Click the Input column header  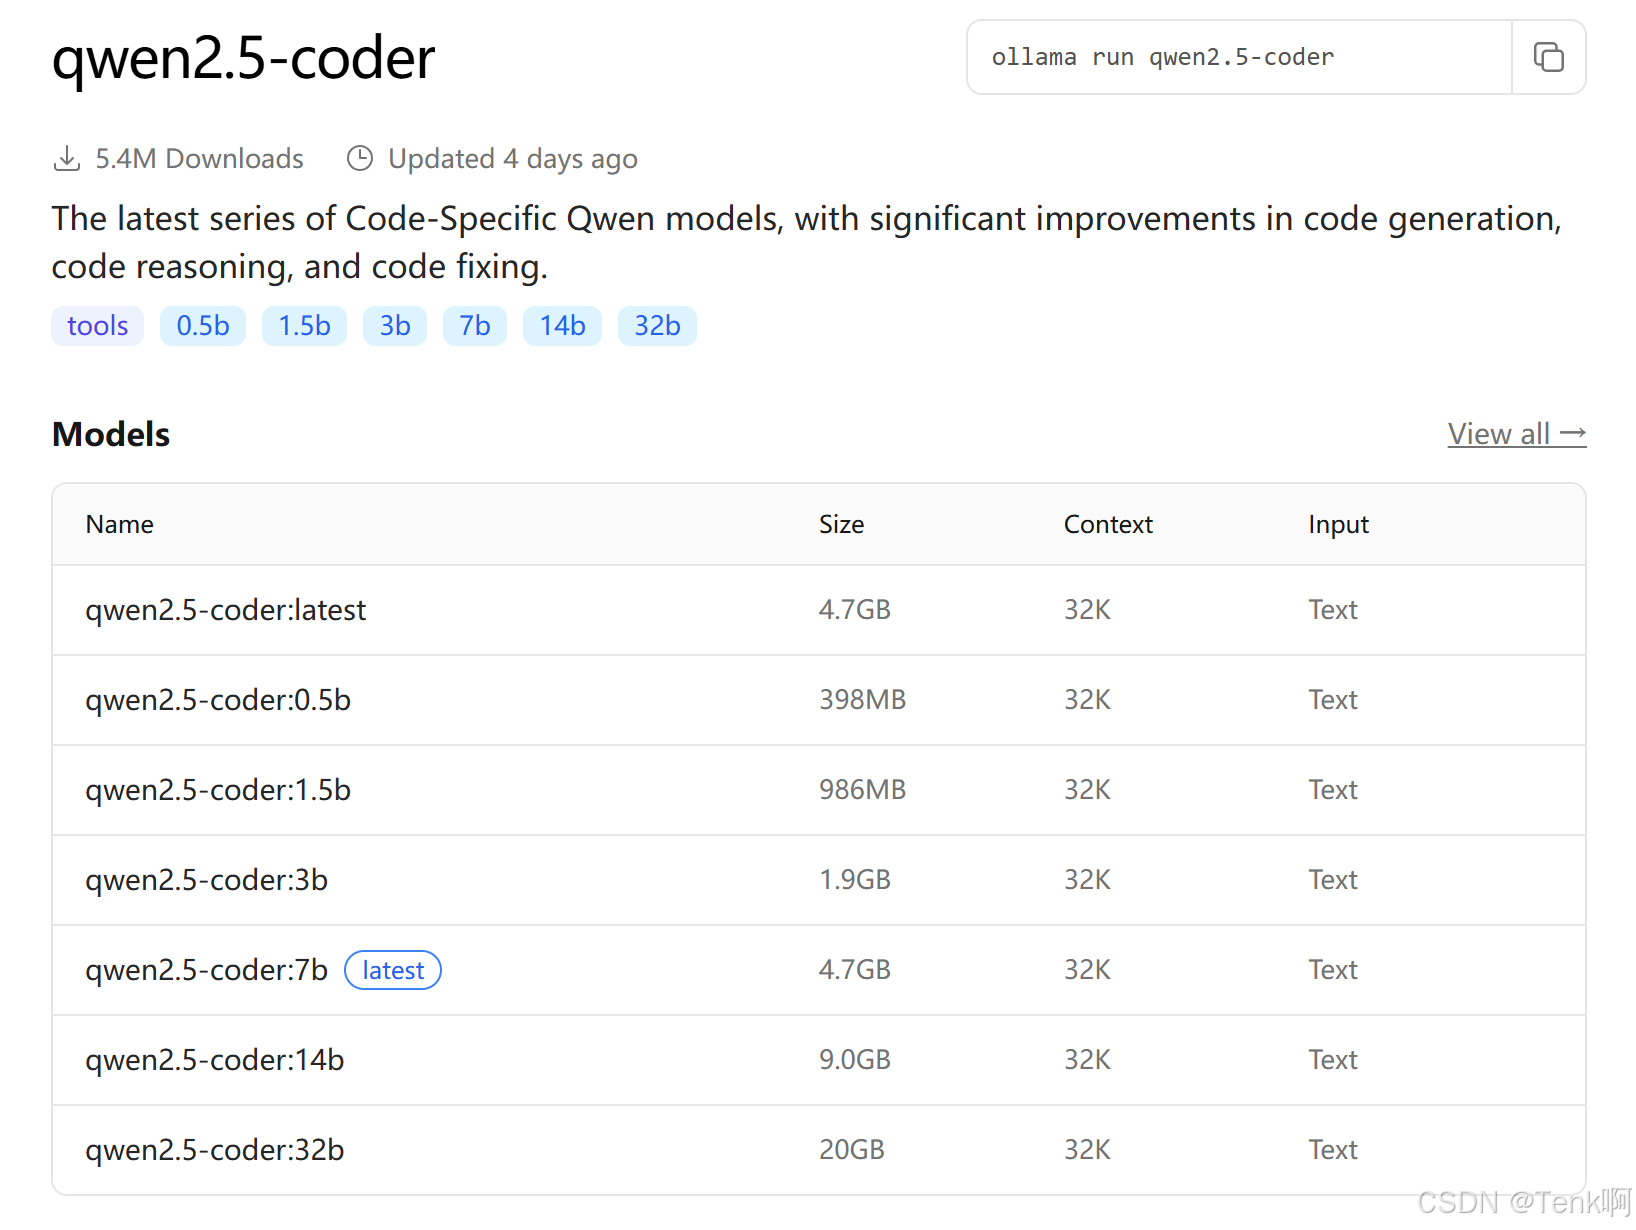pos(1339,524)
